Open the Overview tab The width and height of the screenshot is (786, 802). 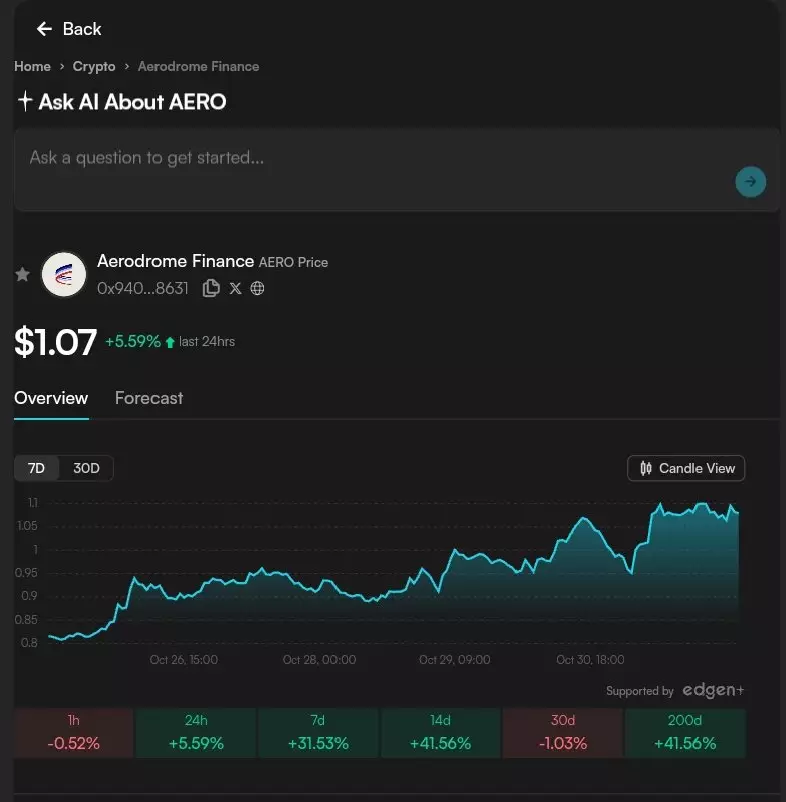tap(51, 398)
